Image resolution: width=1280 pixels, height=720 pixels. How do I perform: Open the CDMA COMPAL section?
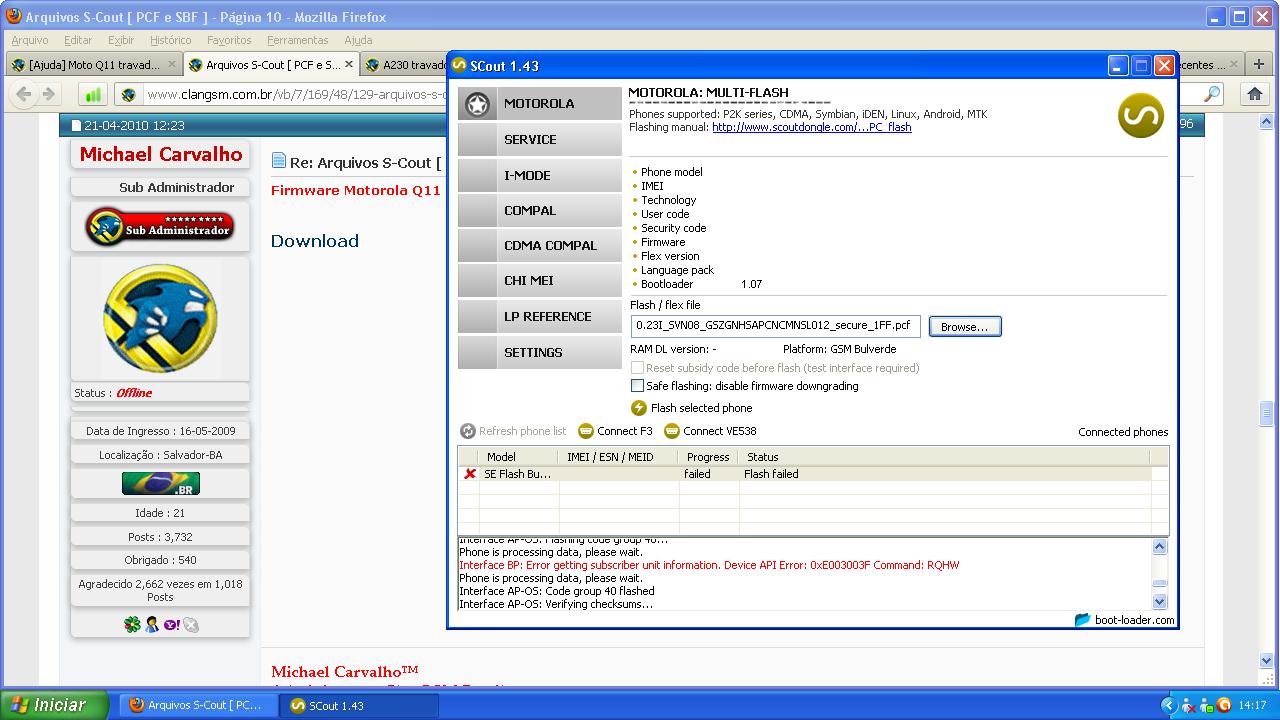(x=540, y=246)
